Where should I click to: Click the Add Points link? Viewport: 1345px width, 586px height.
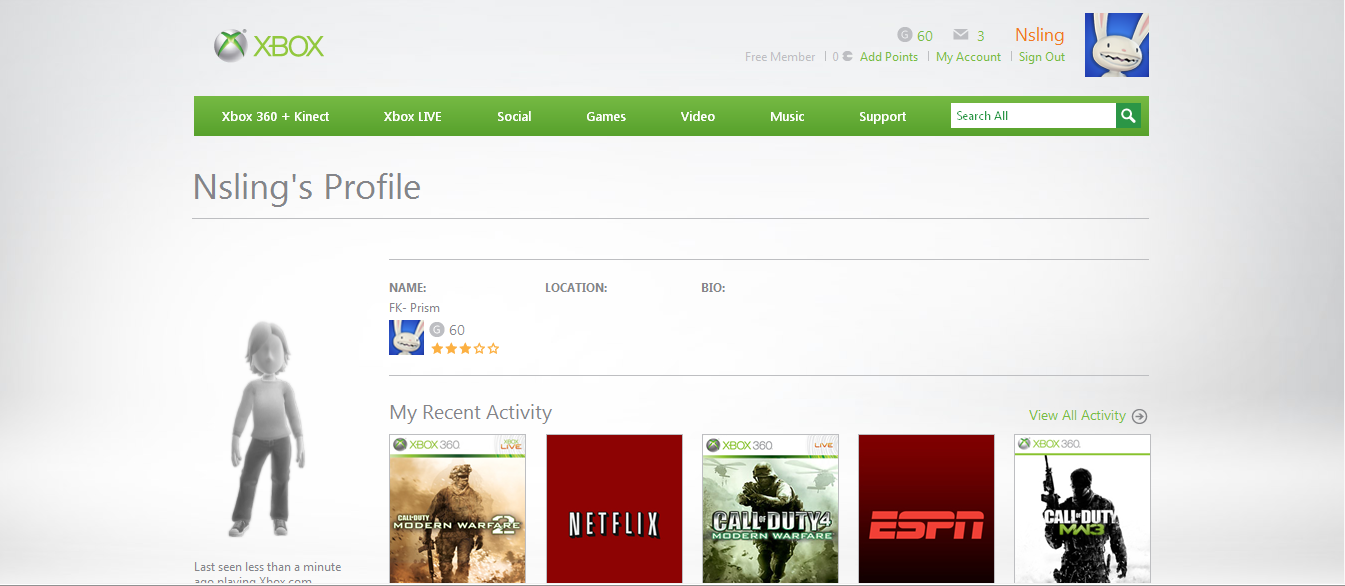[x=889, y=57]
